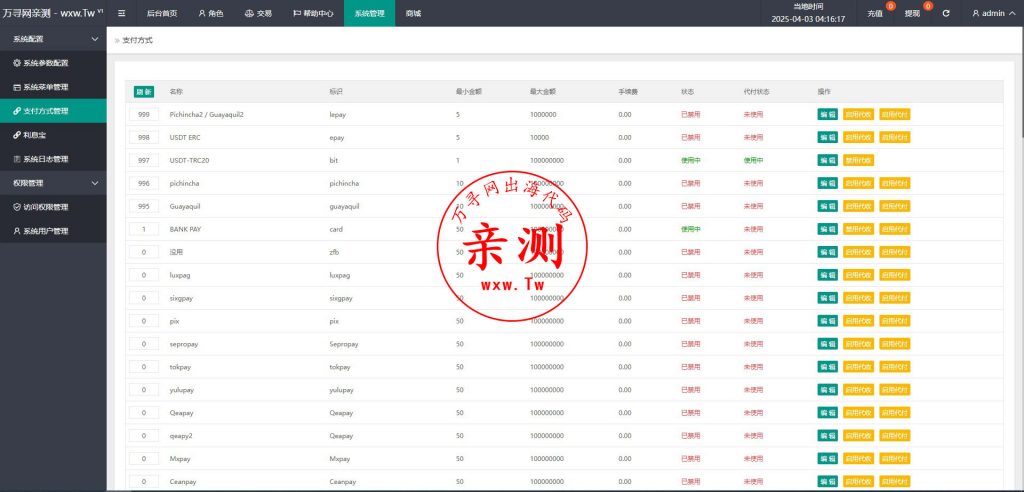Collapse the 系统配置 sidebar group
The width and height of the screenshot is (1024, 492).
[53, 39]
